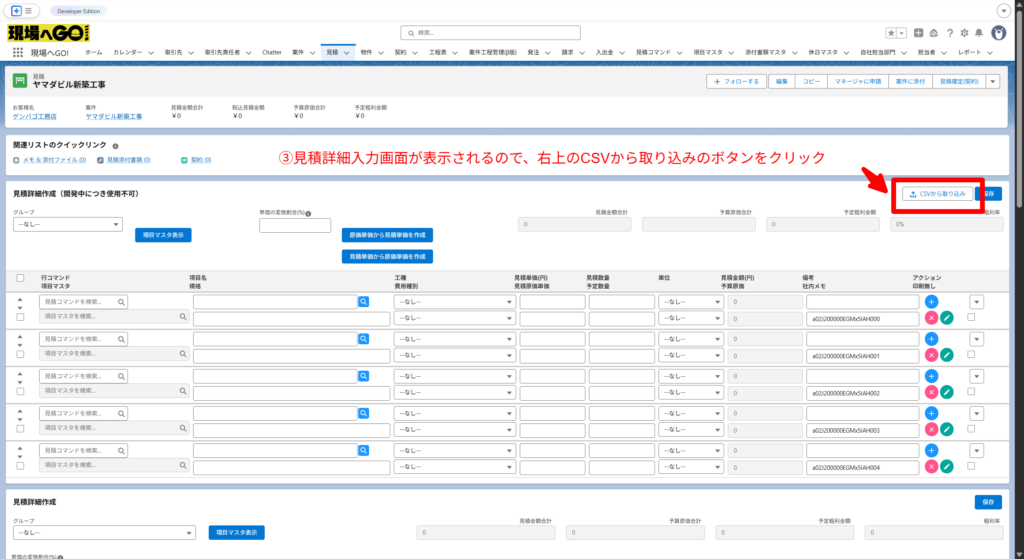The width and height of the screenshot is (1024, 559).
Task: Click the blue plus icon in first row
Action: point(931,301)
